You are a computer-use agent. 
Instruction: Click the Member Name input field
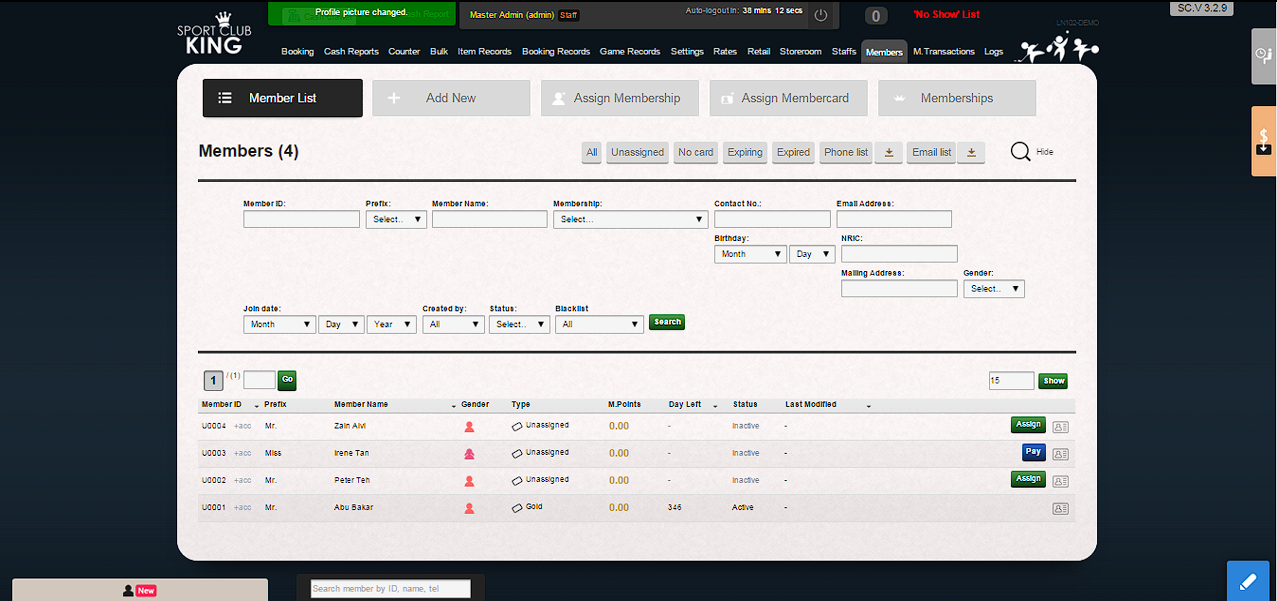click(x=489, y=219)
